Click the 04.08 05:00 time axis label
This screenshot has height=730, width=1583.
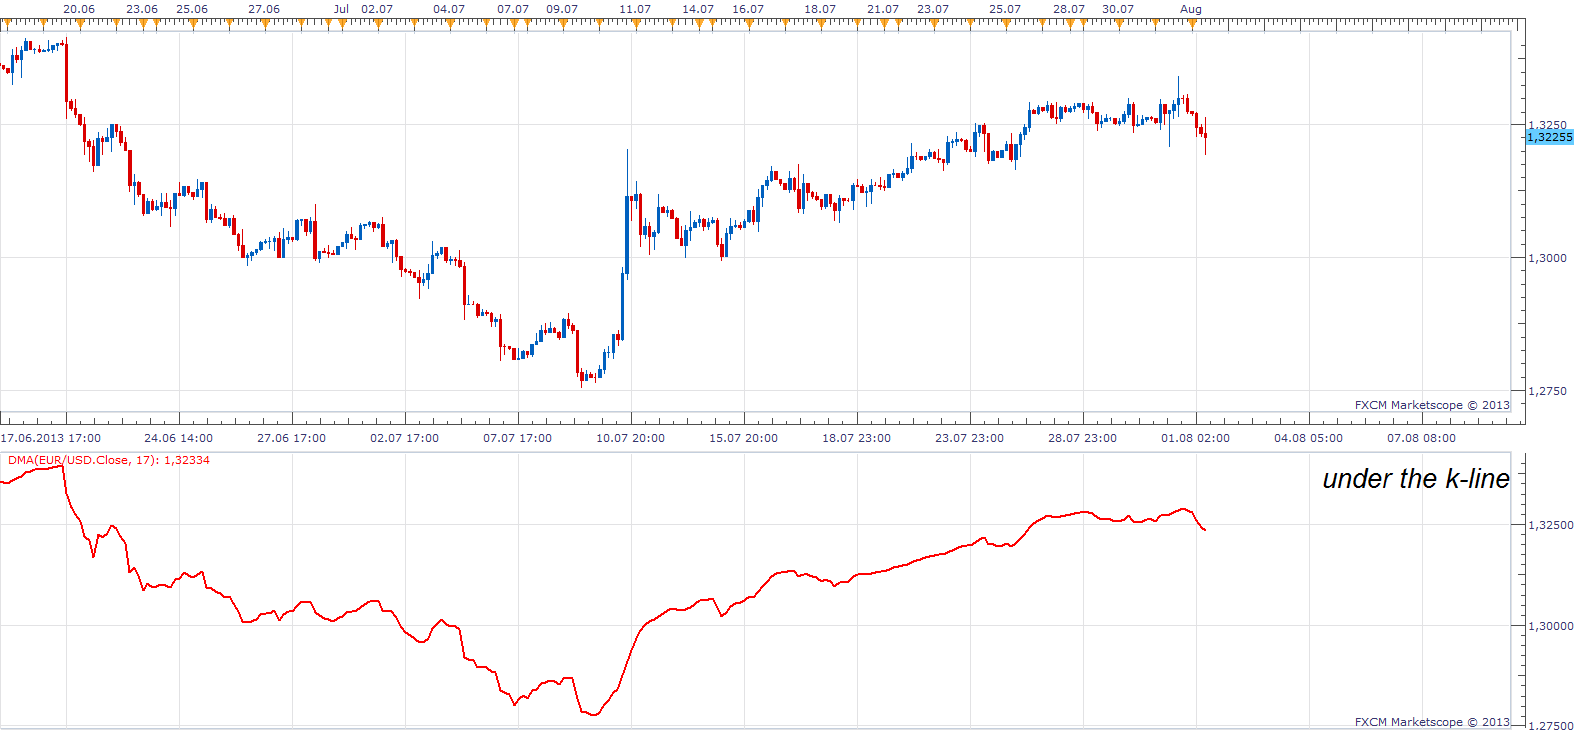pos(1308,438)
